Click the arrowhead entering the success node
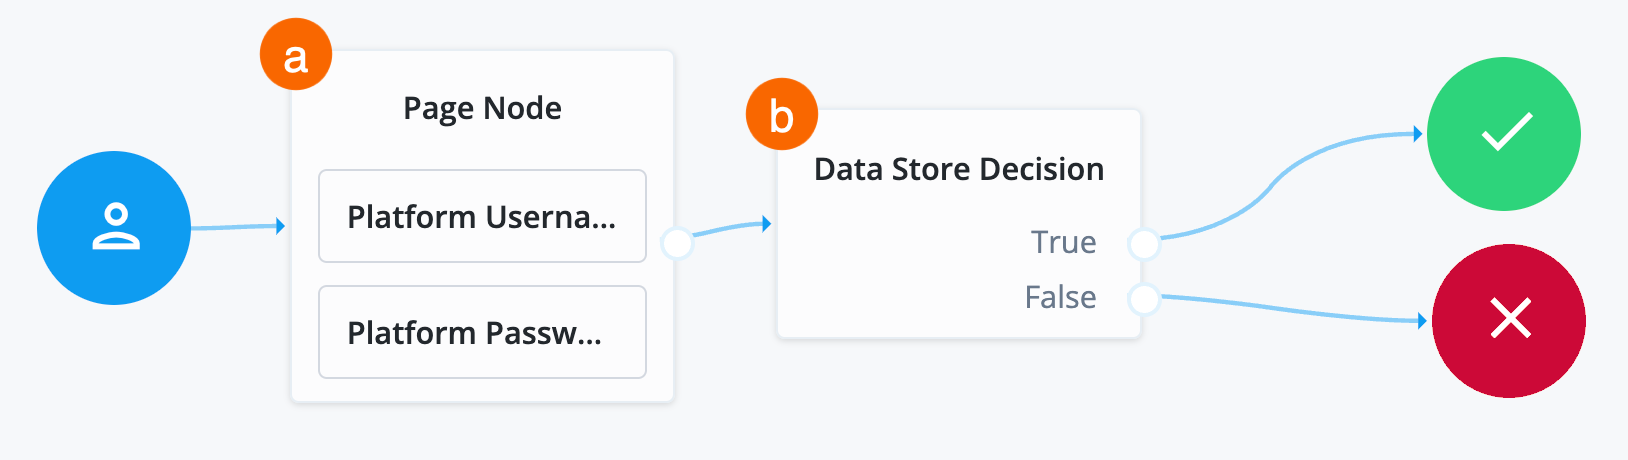Viewport: 1628px width, 460px height. click(x=1418, y=134)
